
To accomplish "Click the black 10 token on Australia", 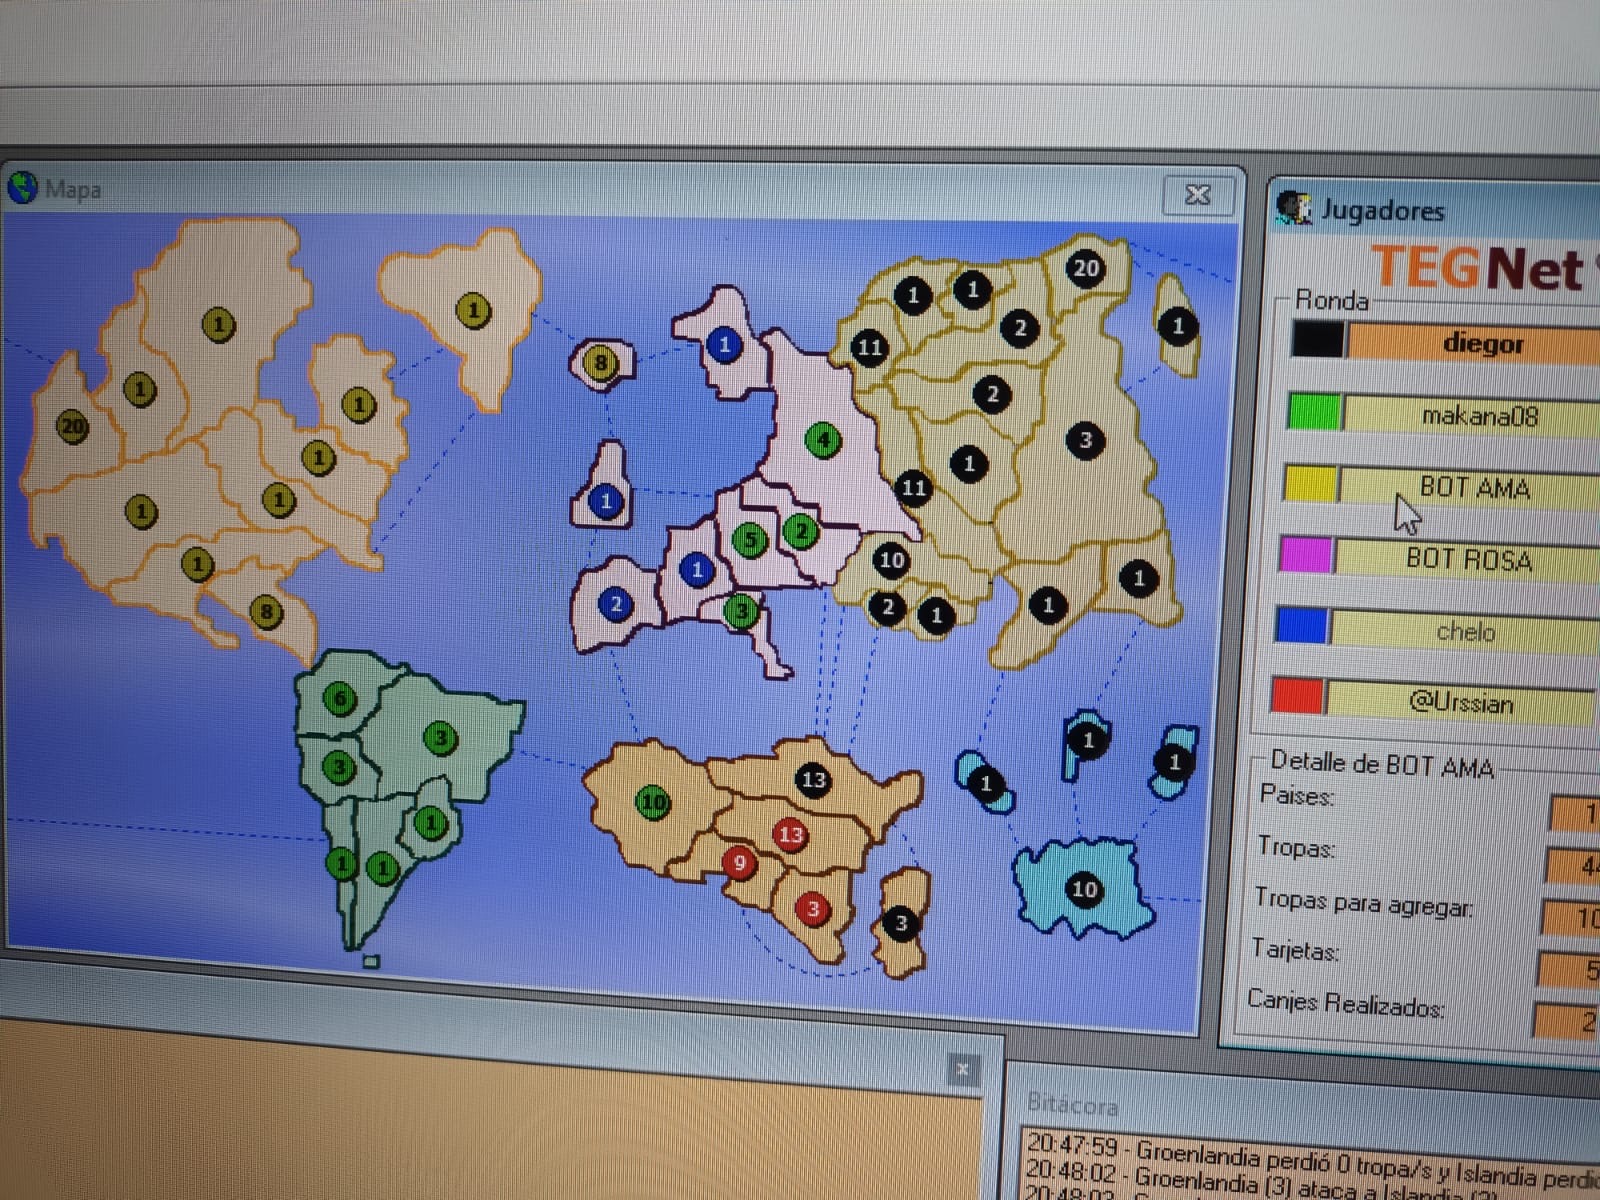I will (1084, 889).
